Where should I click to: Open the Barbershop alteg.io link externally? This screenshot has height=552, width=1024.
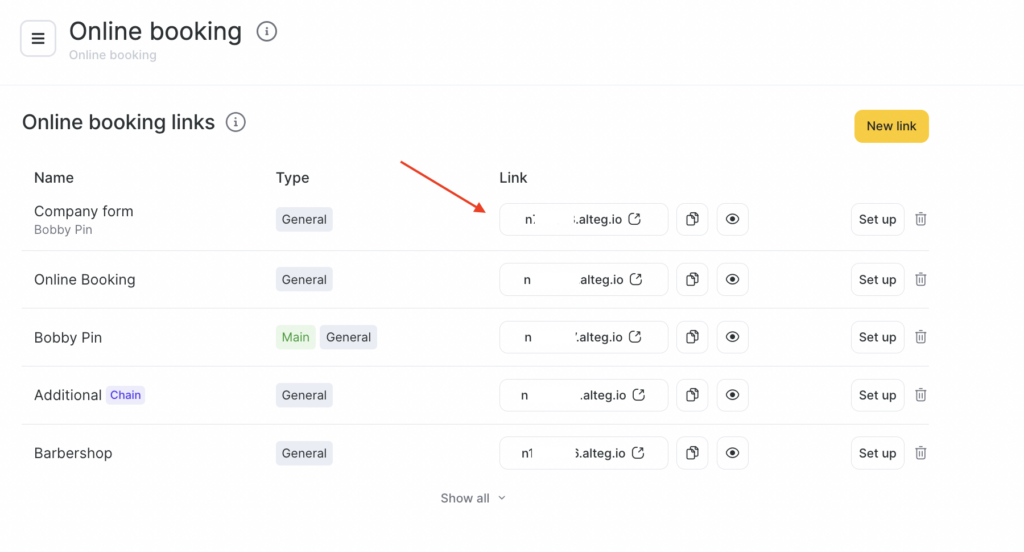point(635,453)
